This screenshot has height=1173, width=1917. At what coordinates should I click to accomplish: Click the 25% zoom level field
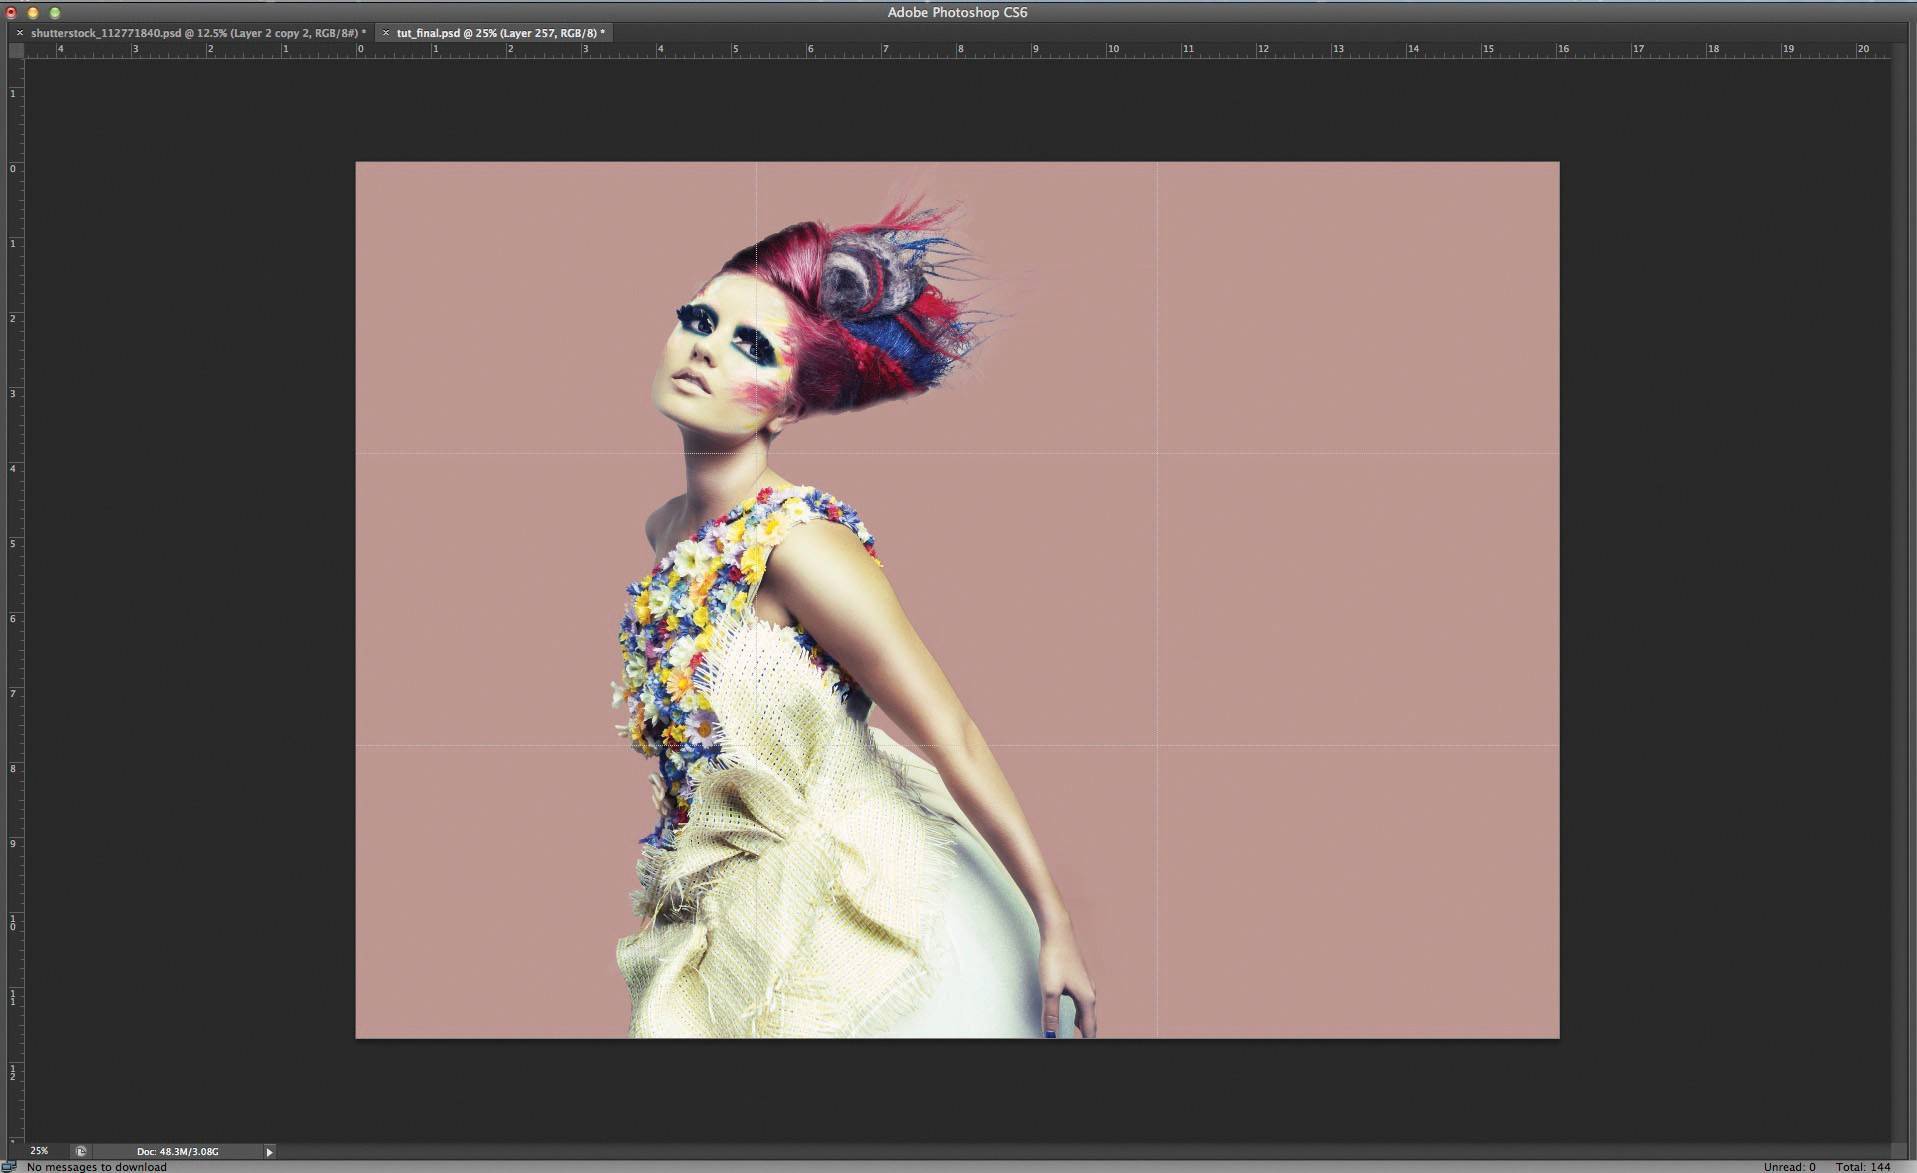pyautogui.click(x=39, y=1151)
